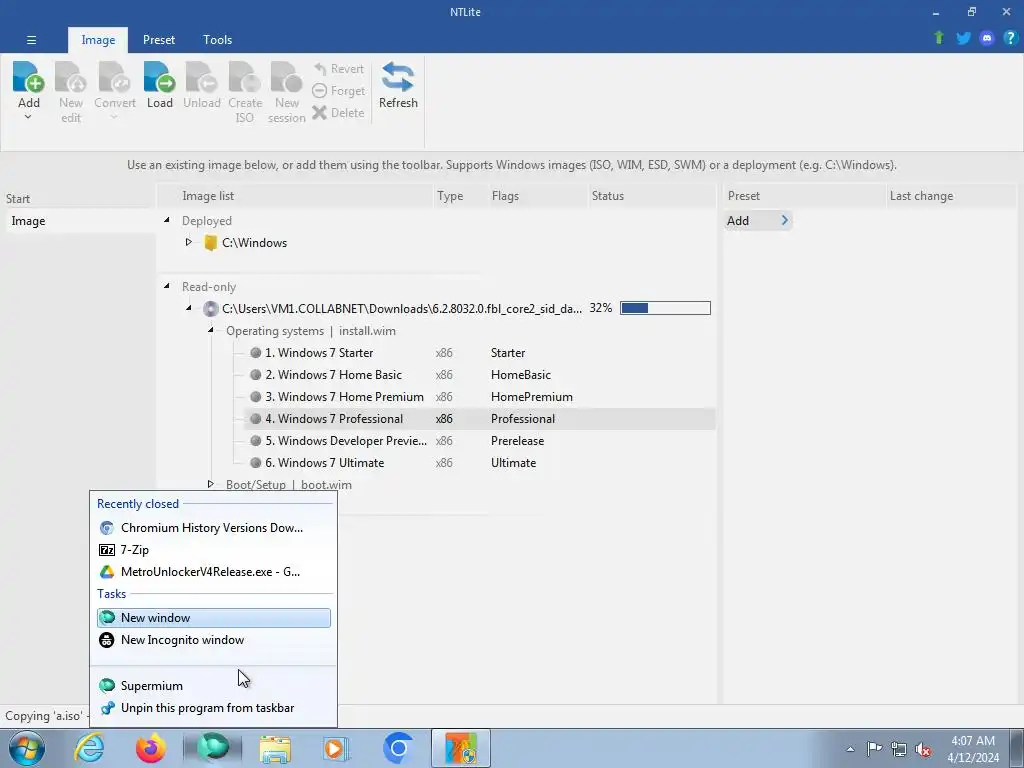
Task: Select 5. Windows Developer Preview row
Action: tap(480, 441)
